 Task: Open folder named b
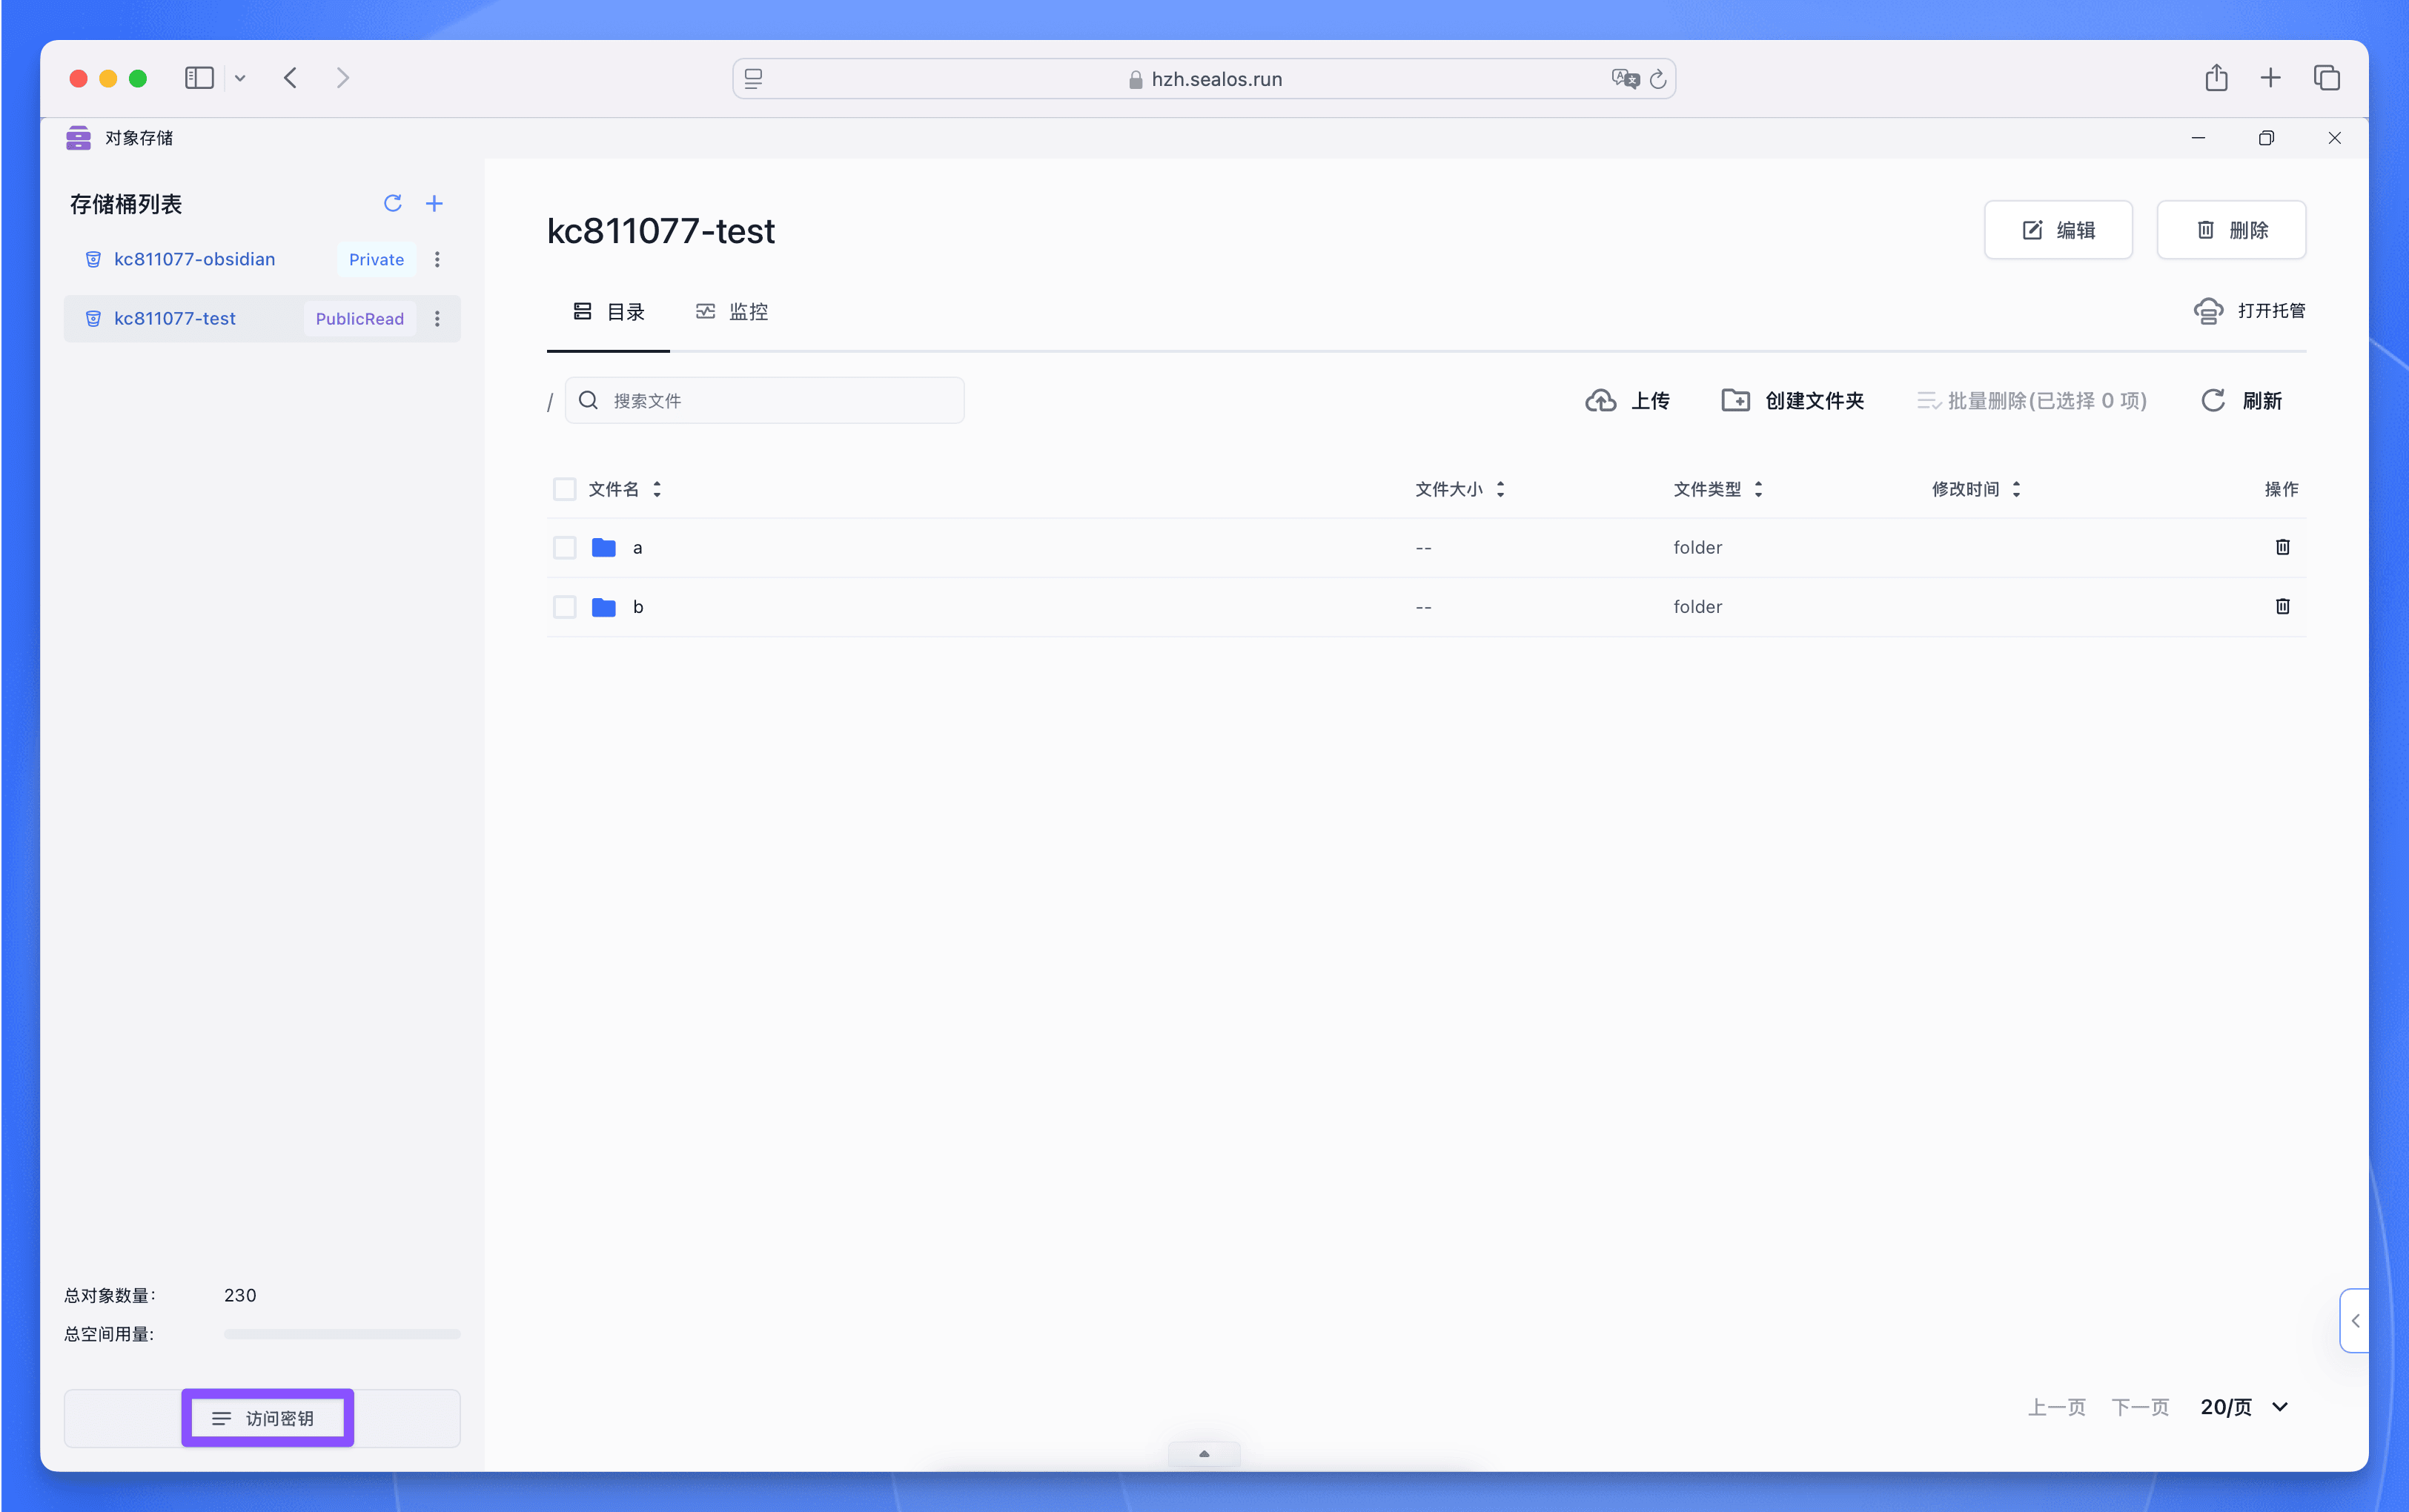(638, 607)
